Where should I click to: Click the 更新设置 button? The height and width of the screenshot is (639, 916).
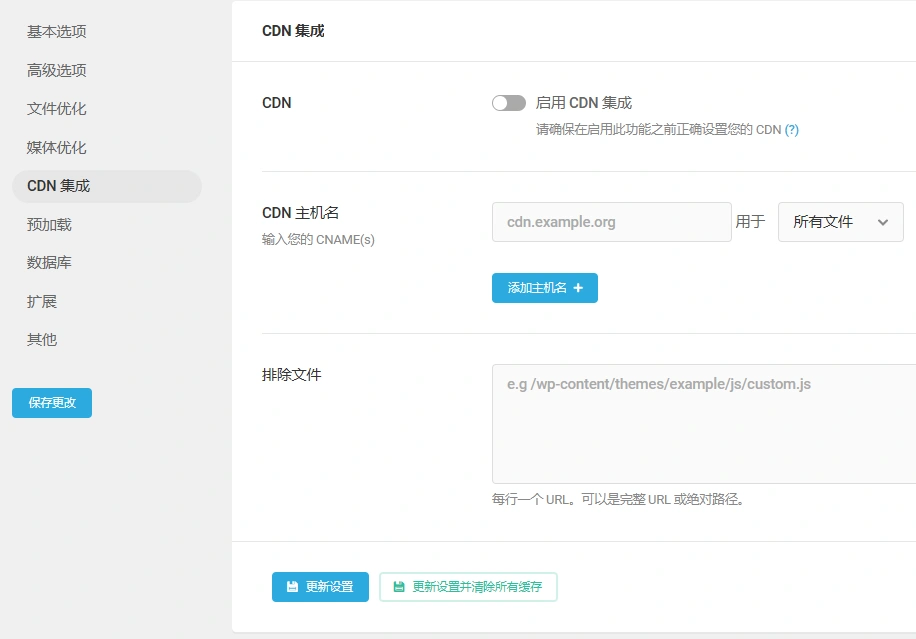[320, 587]
